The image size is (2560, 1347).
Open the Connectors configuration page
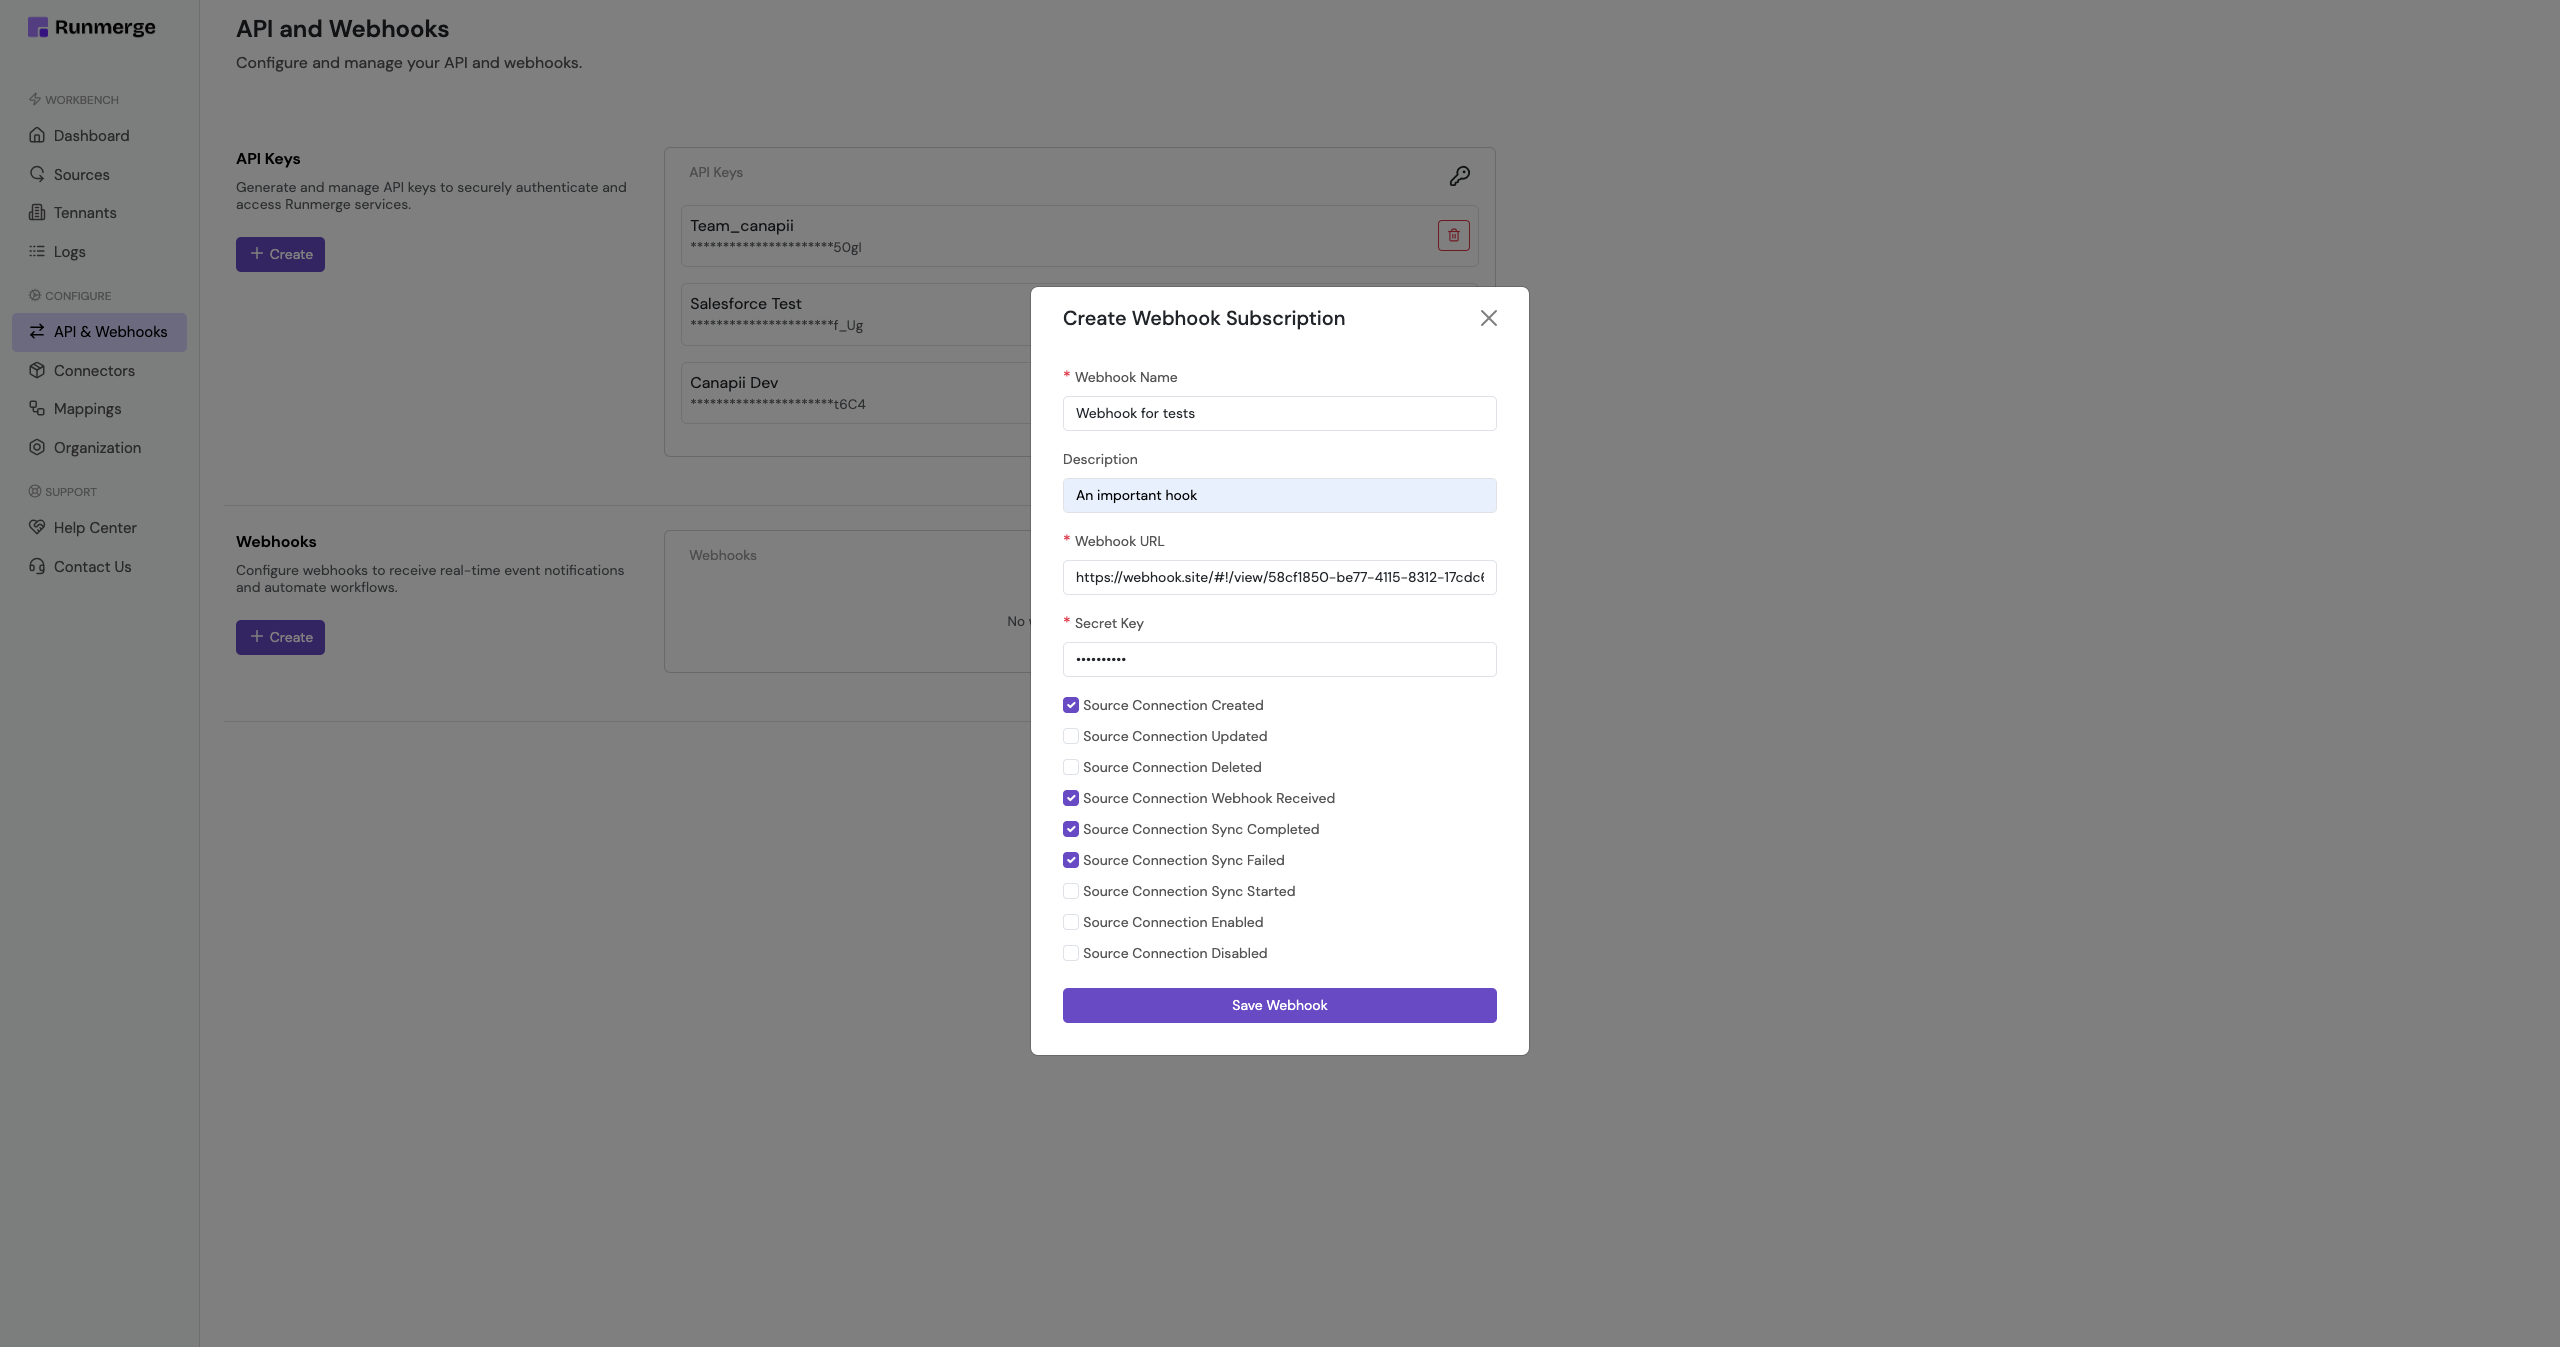pos(94,370)
